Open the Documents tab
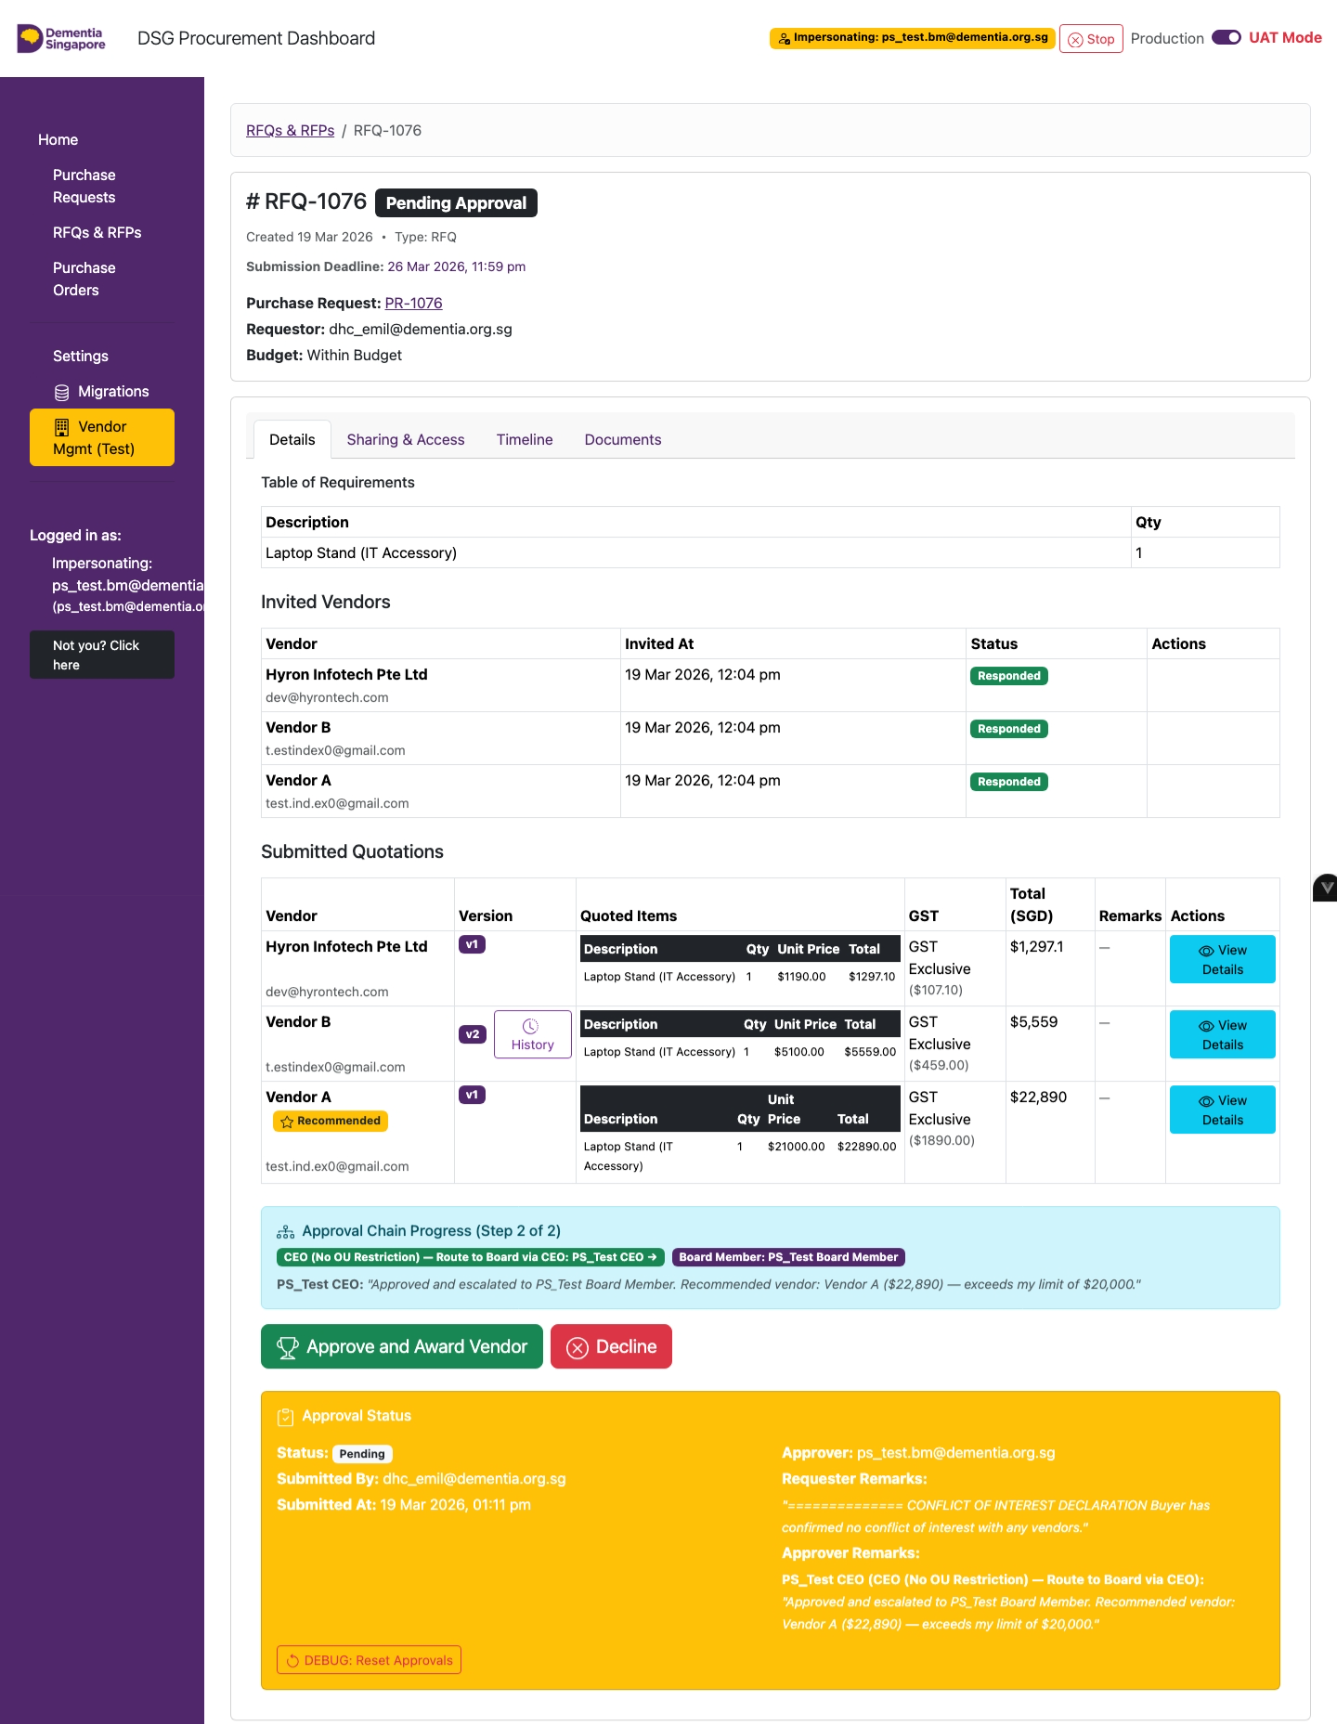 [x=623, y=440]
